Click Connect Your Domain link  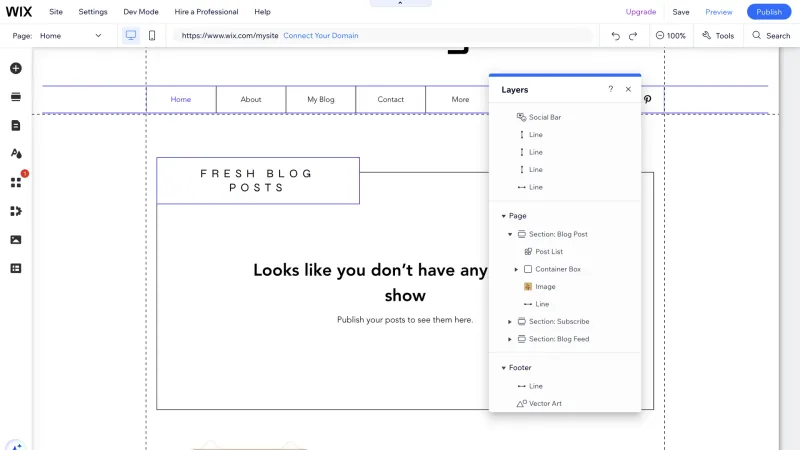(321, 36)
